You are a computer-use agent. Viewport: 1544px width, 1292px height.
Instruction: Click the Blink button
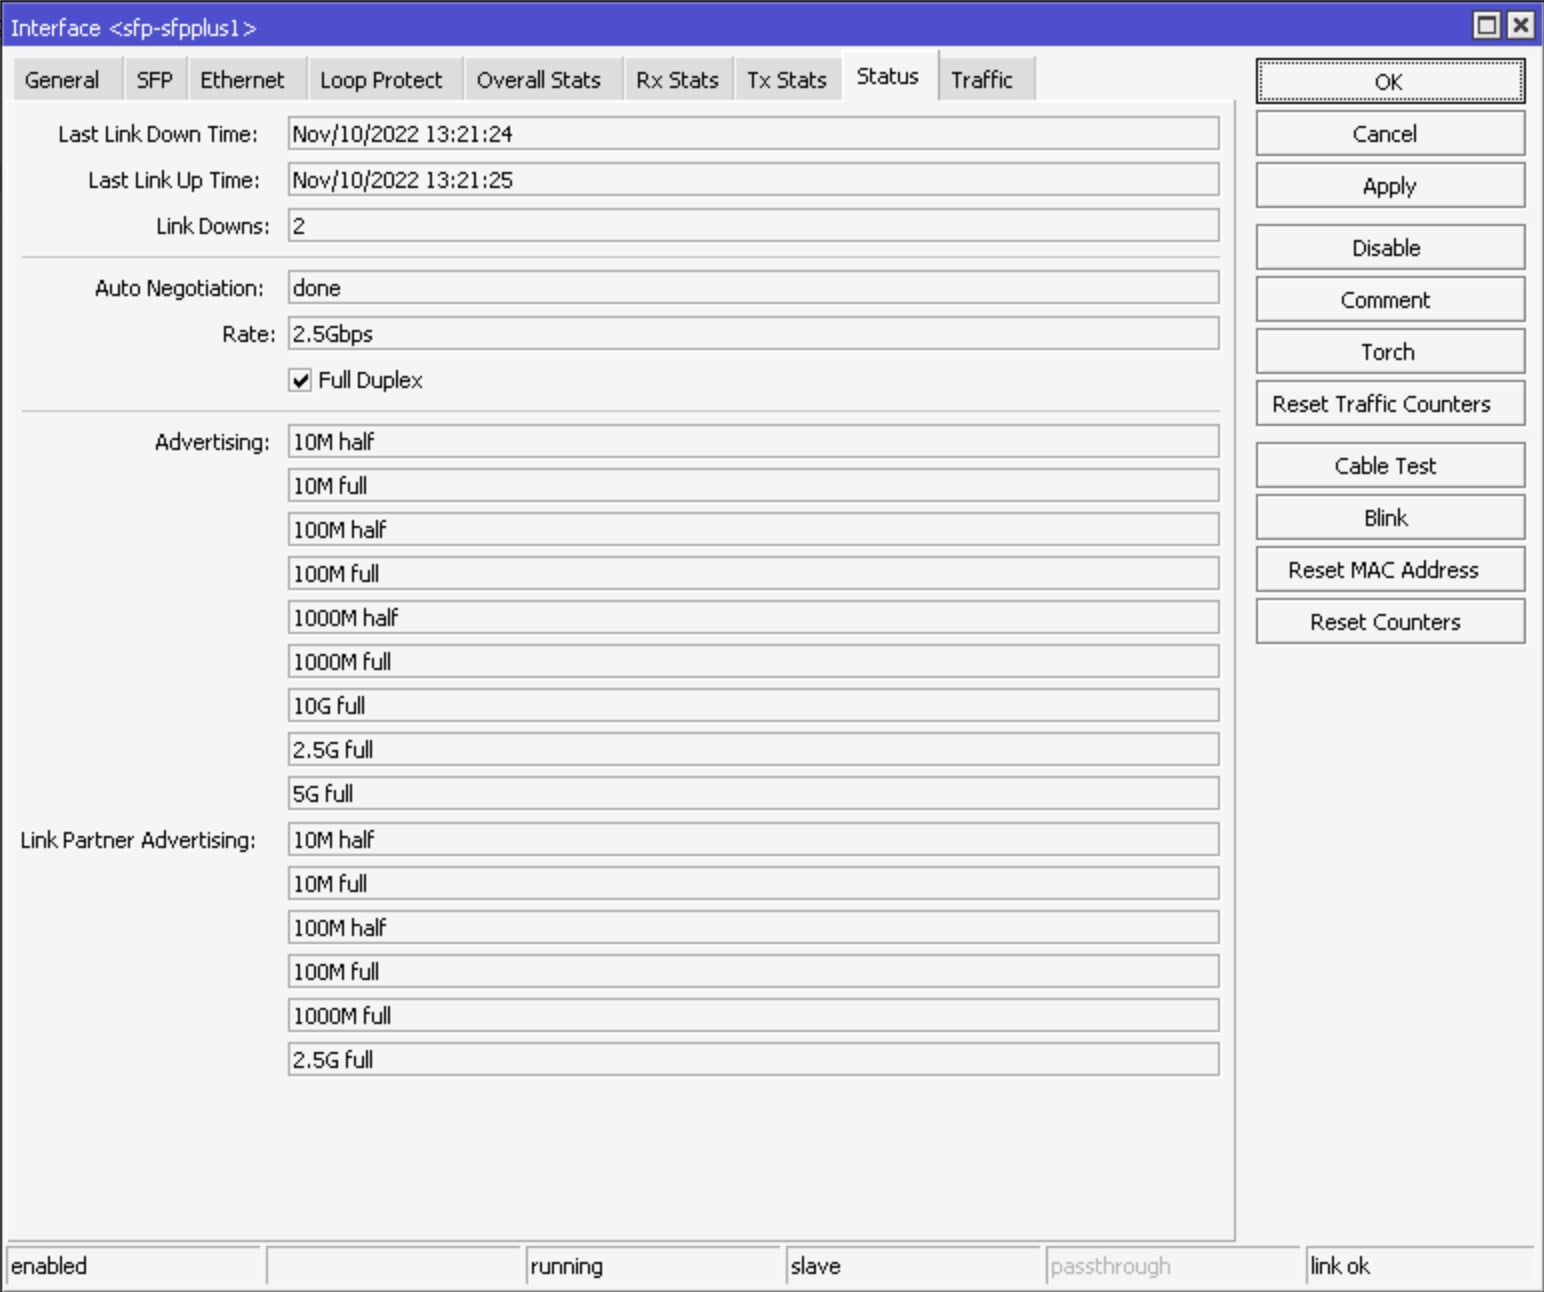pyautogui.click(x=1390, y=518)
